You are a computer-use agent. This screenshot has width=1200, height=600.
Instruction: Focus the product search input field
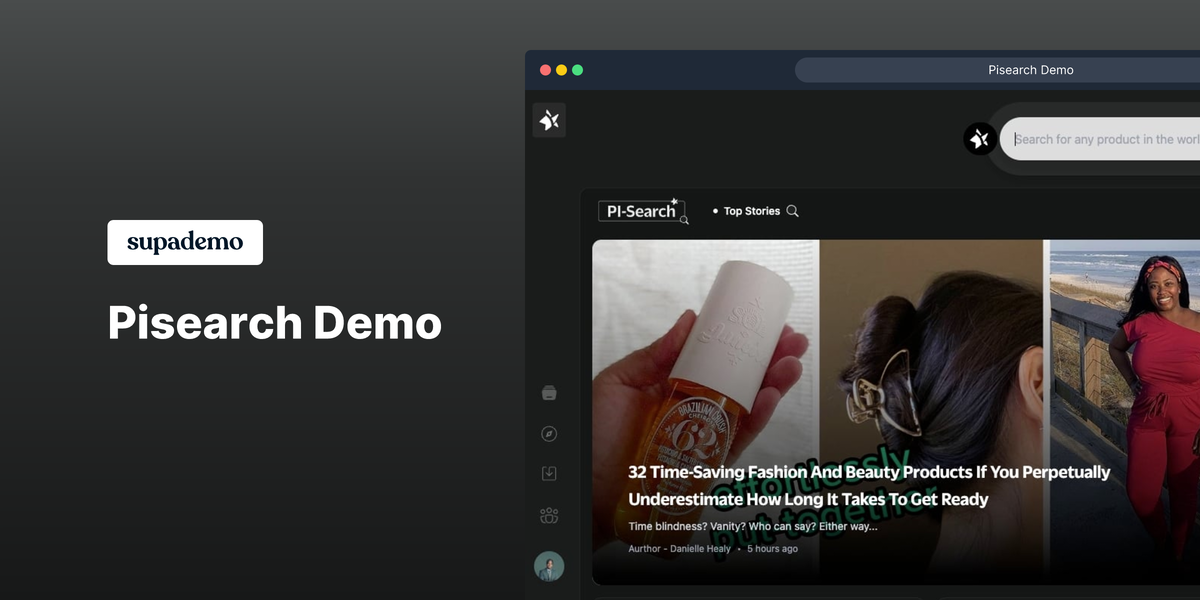tap(1100, 139)
